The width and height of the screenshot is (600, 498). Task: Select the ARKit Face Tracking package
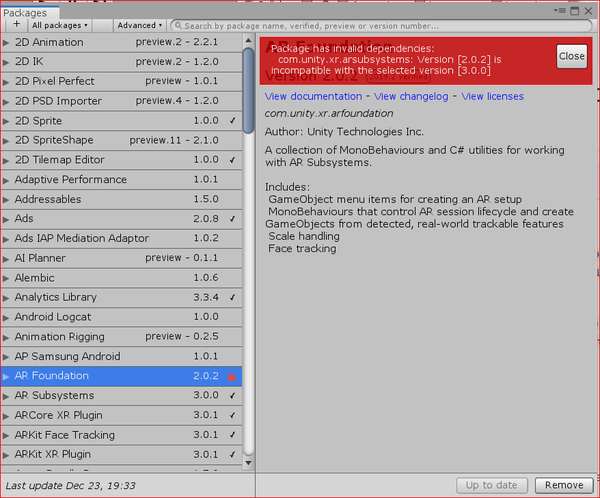(x=121, y=435)
